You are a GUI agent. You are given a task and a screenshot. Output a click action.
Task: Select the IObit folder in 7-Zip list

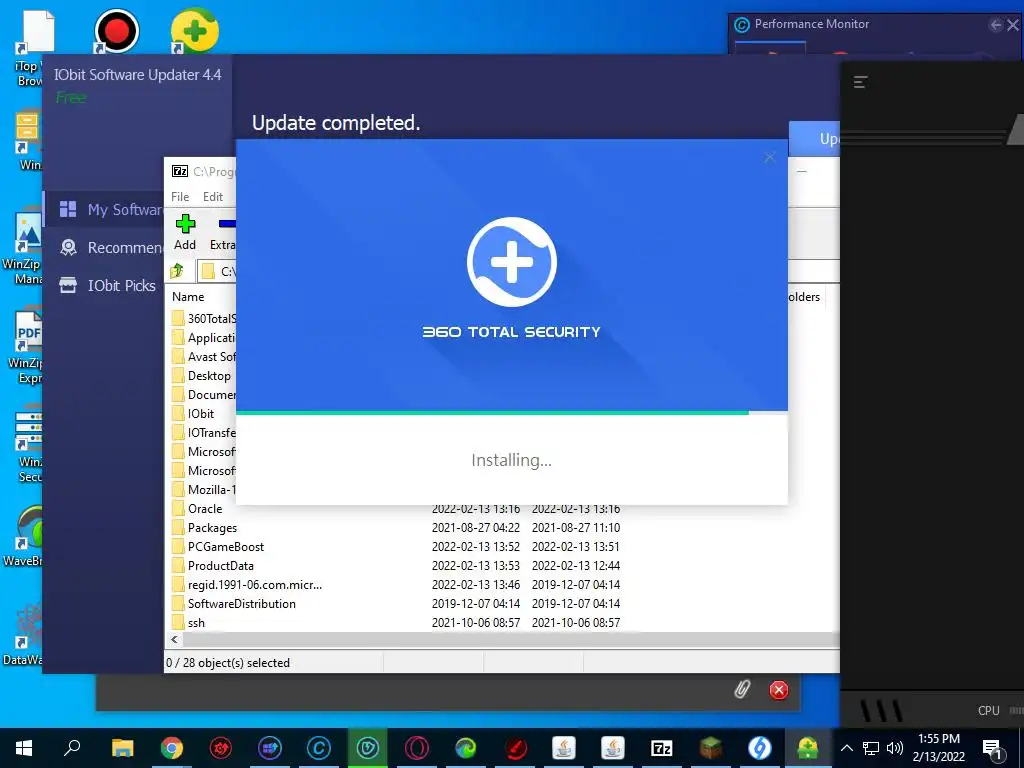click(193, 413)
